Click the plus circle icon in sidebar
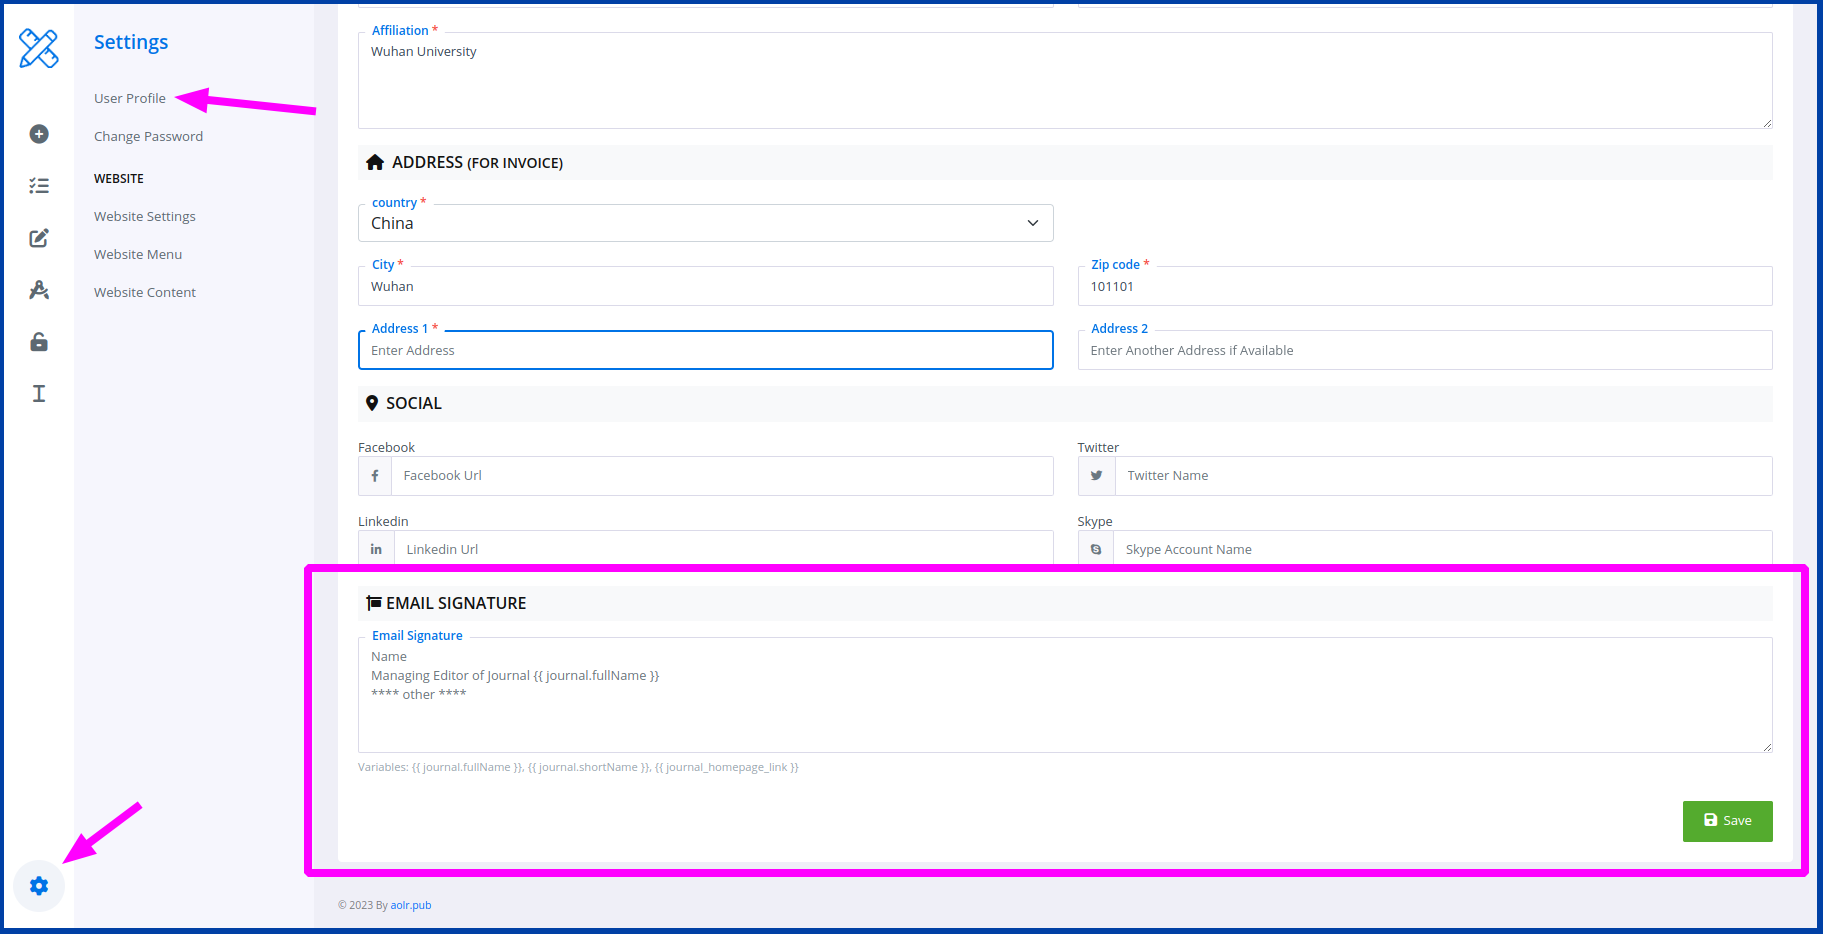This screenshot has width=1823, height=934. [x=39, y=134]
